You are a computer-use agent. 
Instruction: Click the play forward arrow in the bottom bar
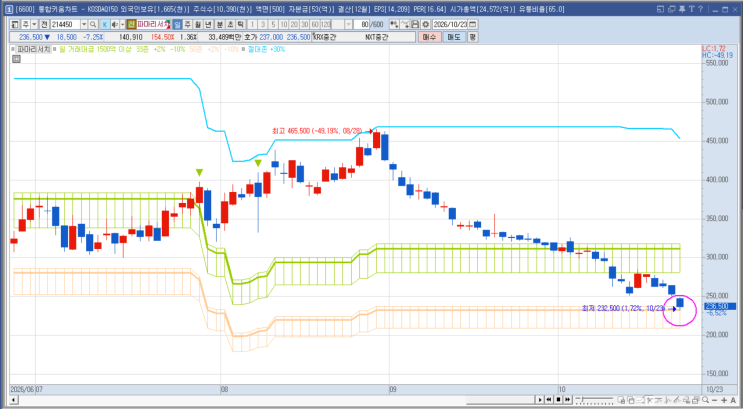pyautogui.click(x=540, y=400)
